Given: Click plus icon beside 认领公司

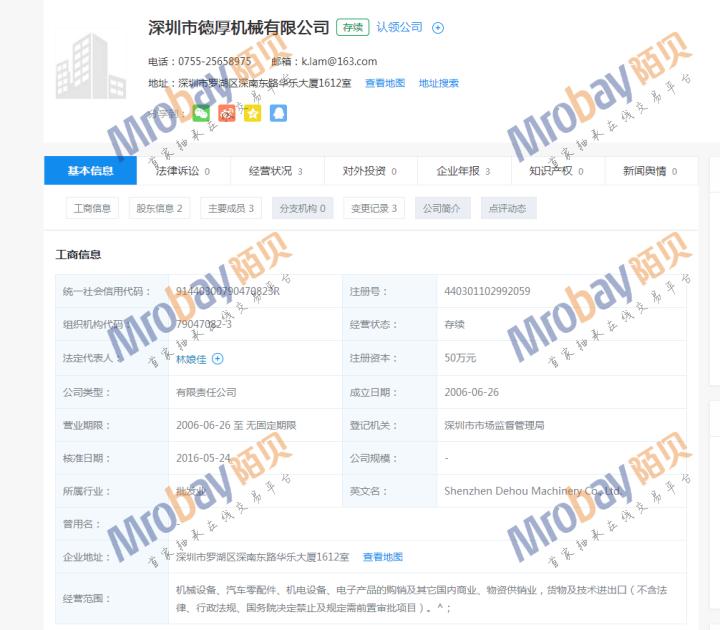Looking at the screenshot, I should coord(437,28).
